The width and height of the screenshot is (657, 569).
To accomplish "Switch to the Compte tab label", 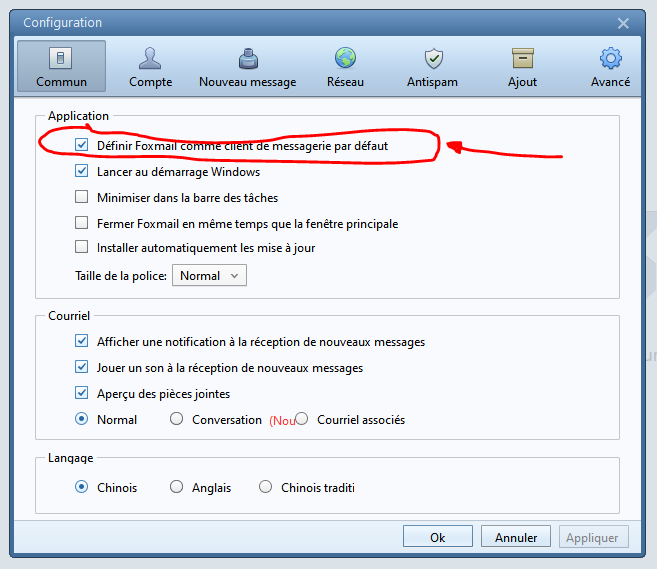I will click(x=150, y=82).
